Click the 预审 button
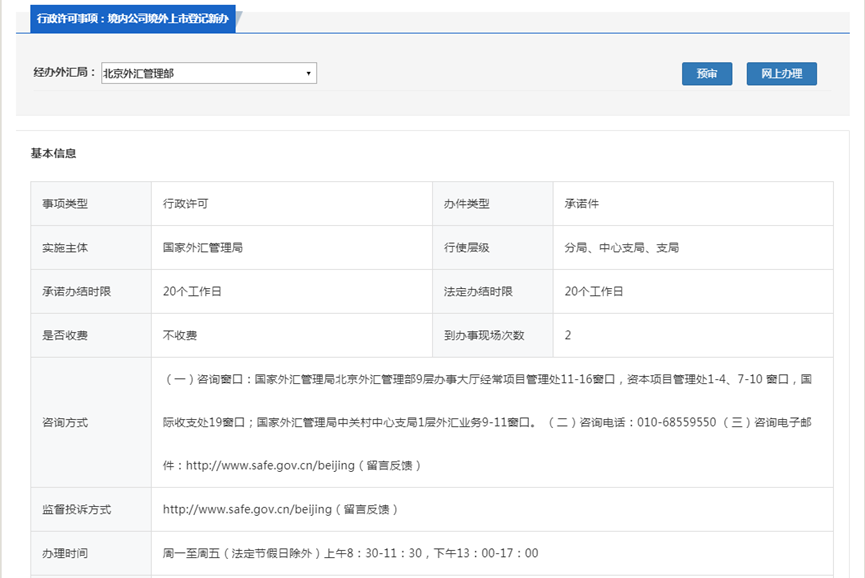Screen dimensions: 865x578 pos(707,73)
